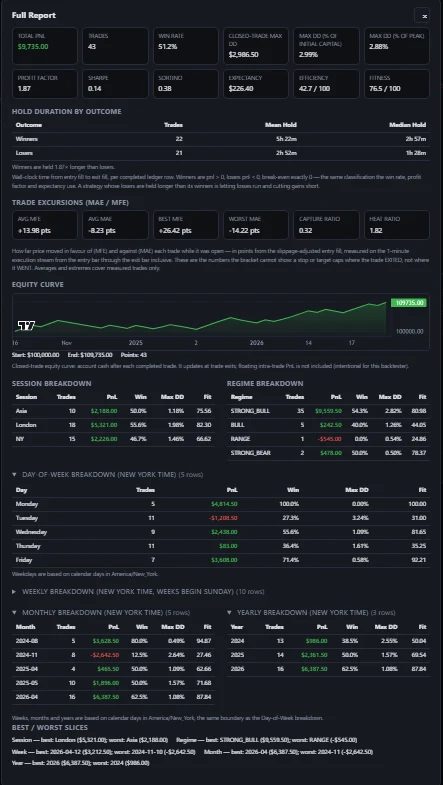The height and width of the screenshot is (785, 443).
Task: Select the Avg MFE card
Action: [x=45, y=225]
